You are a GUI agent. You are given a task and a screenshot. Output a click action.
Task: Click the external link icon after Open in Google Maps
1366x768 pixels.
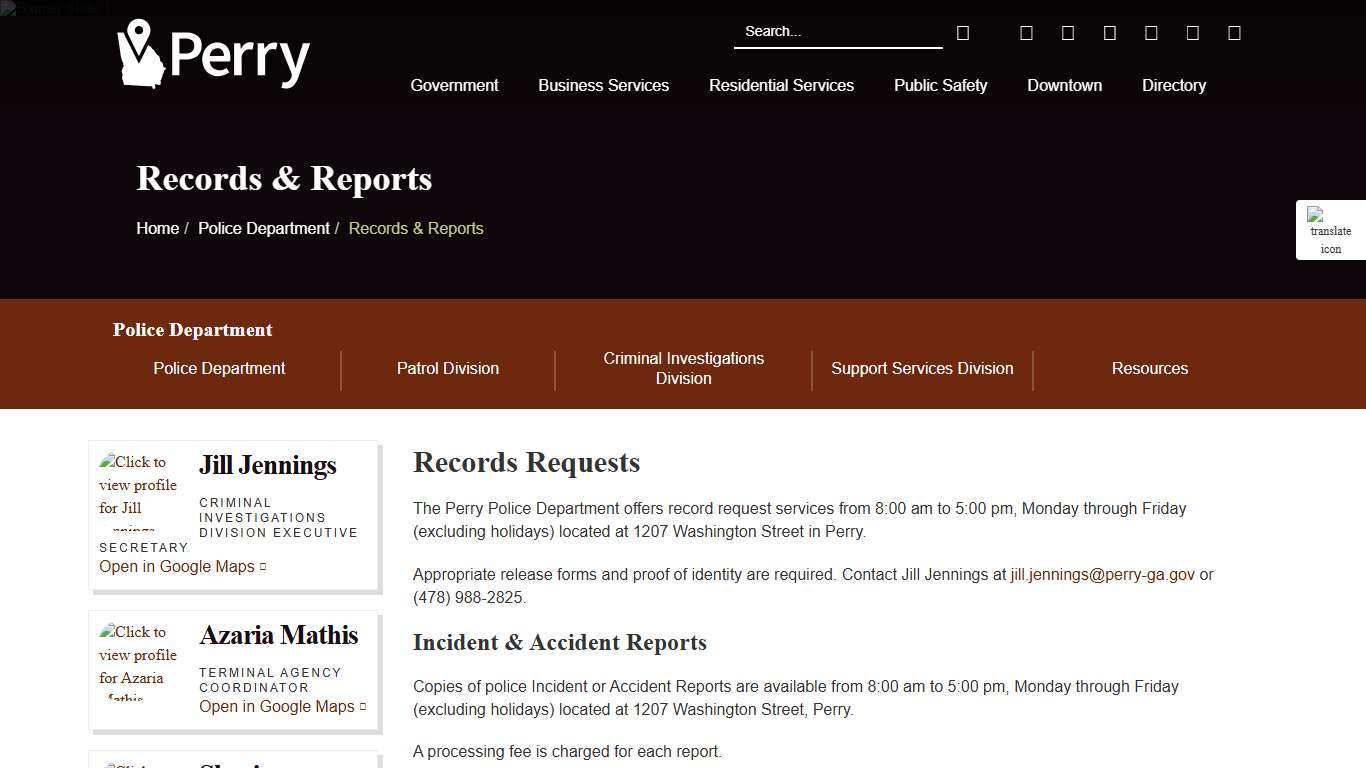(263, 566)
